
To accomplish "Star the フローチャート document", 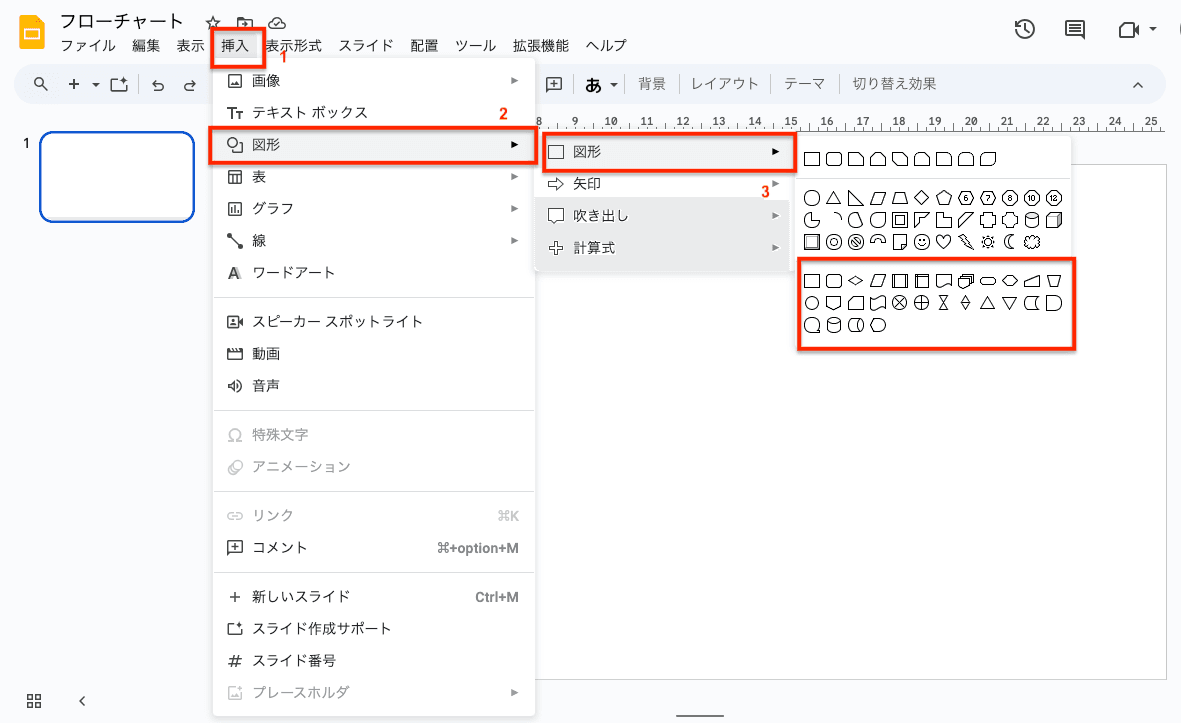I will pos(212,22).
